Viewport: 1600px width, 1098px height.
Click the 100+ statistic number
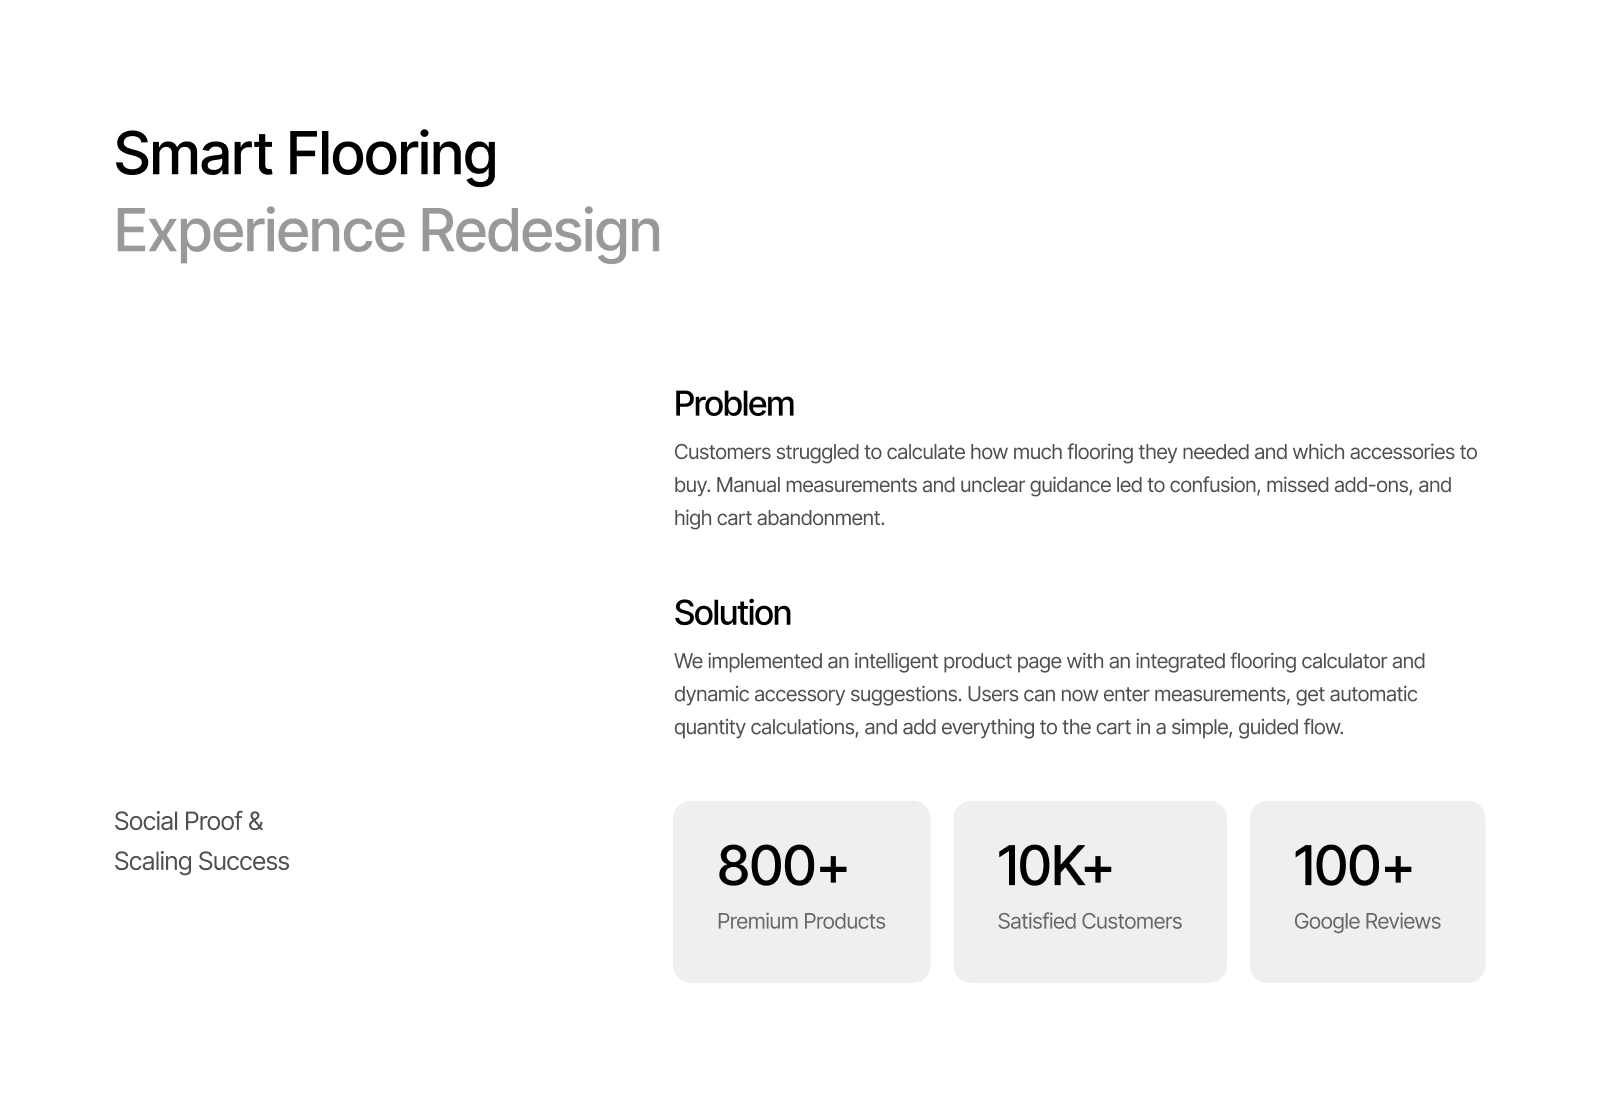click(x=1353, y=866)
